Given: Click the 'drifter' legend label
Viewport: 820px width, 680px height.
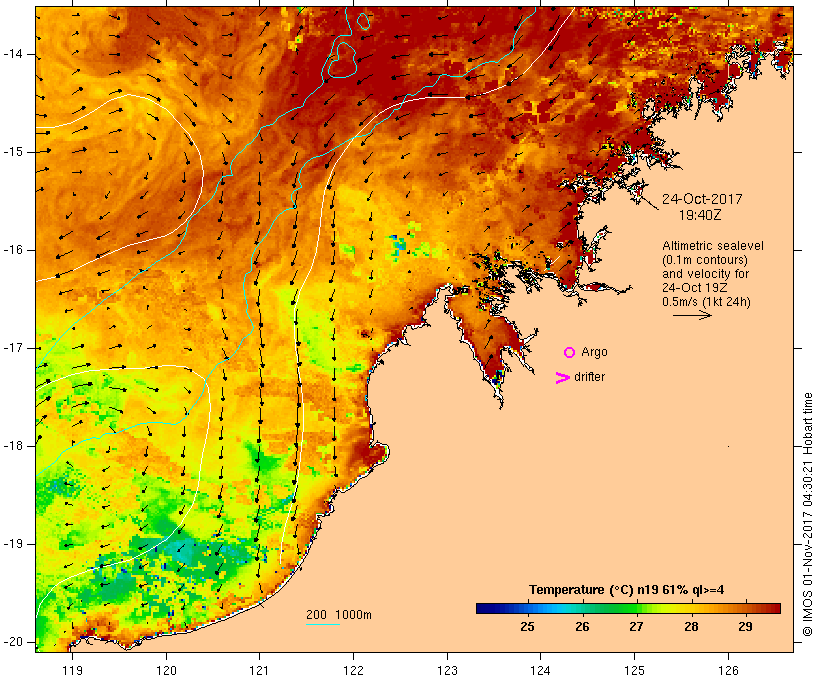Looking at the screenshot, I should point(589,377).
